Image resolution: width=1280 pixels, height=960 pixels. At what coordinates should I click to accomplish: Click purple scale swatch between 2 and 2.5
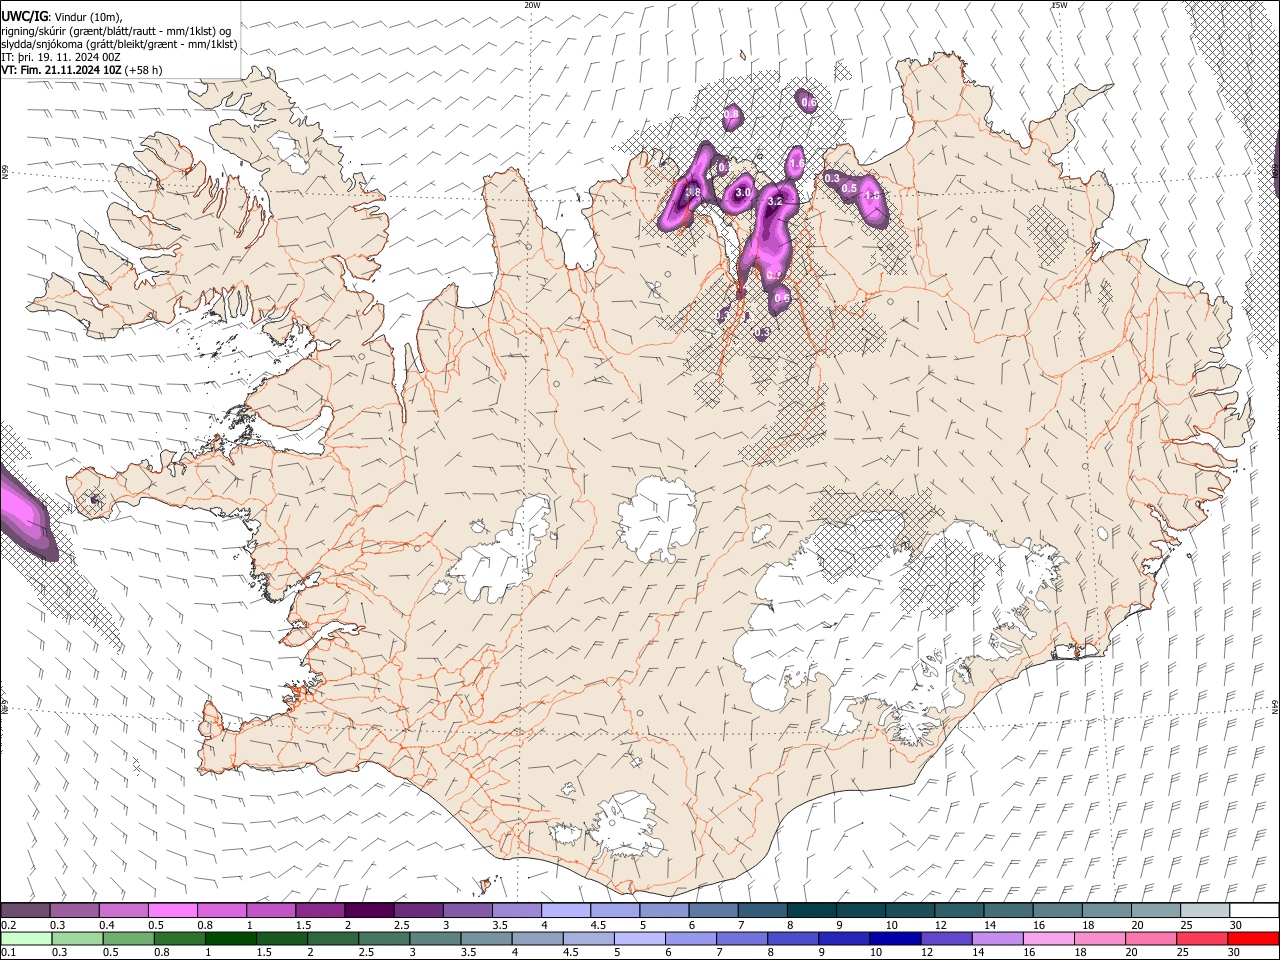(x=368, y=911)
